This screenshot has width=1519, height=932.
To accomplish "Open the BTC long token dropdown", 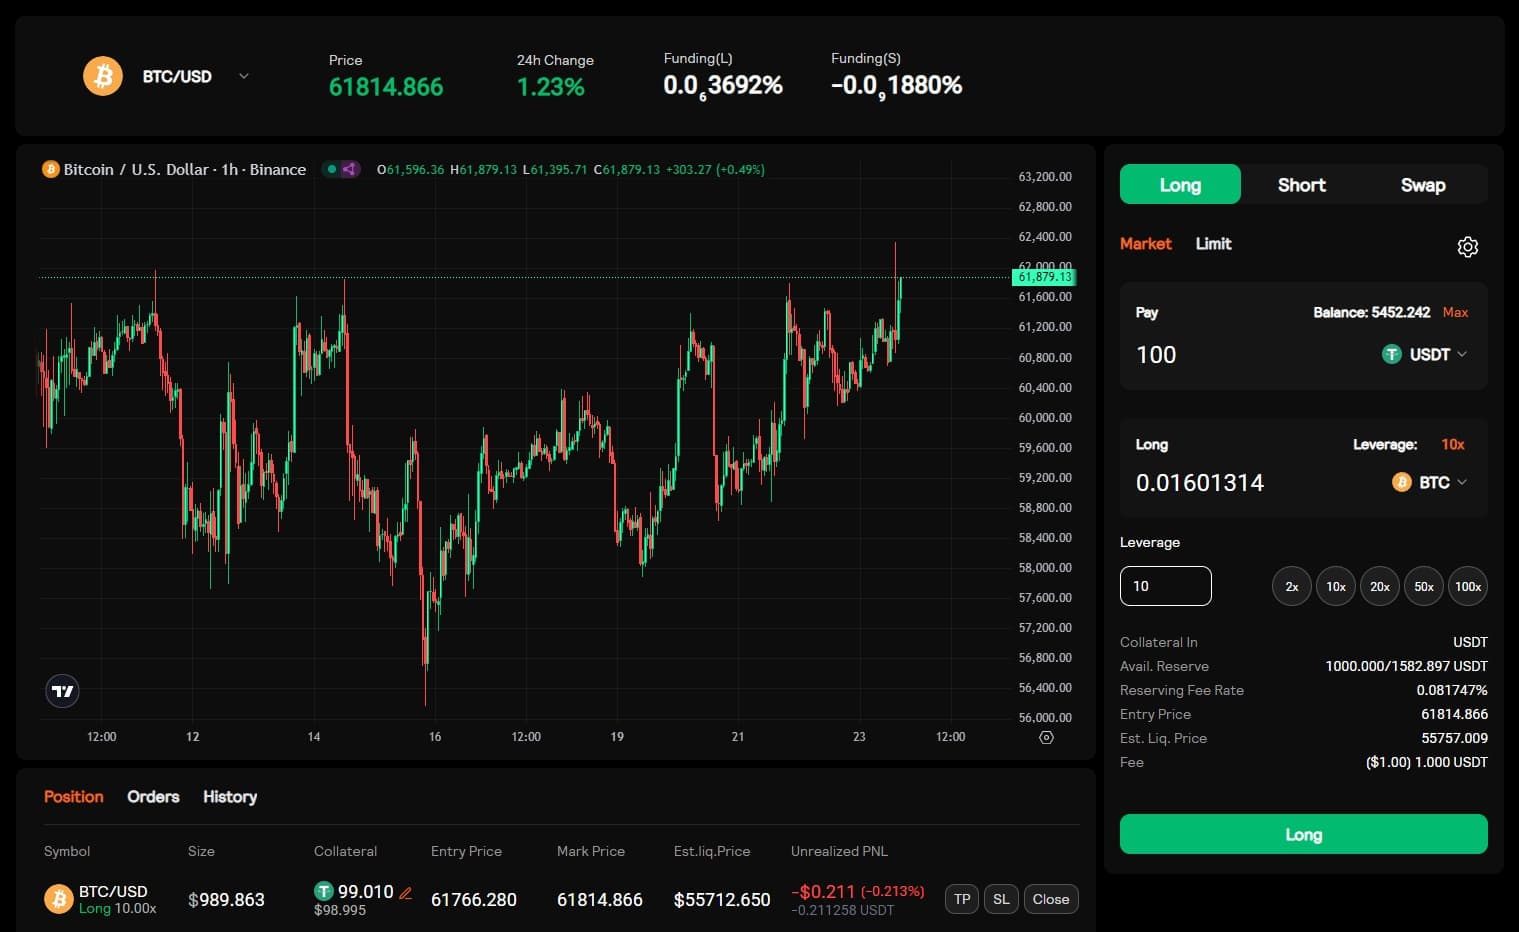I will click(x=1430, y=482).
